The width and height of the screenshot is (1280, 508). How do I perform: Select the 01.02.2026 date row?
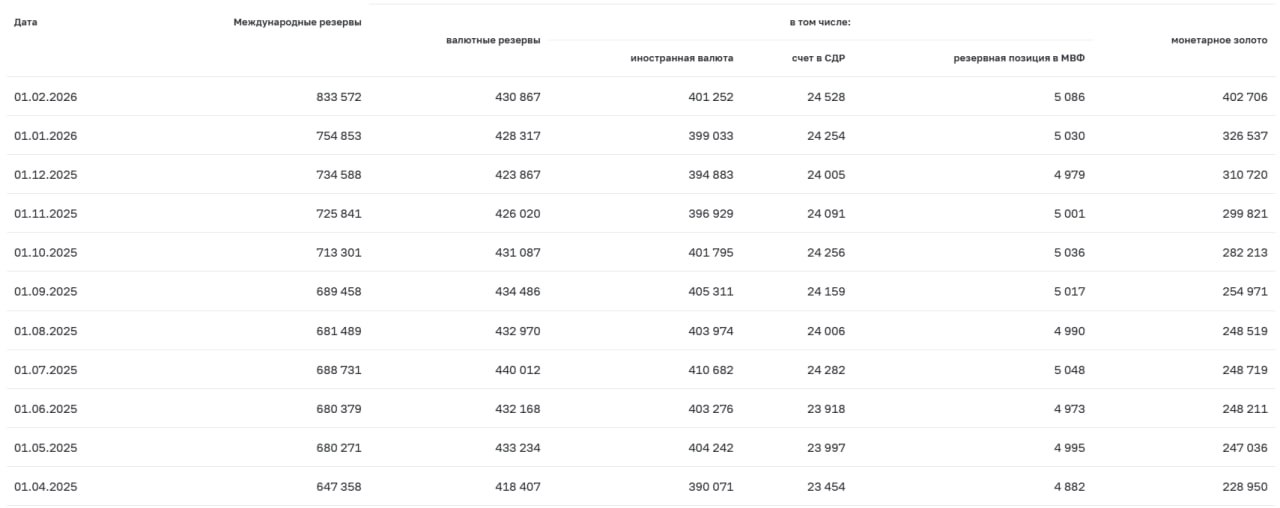click(45, 97)
